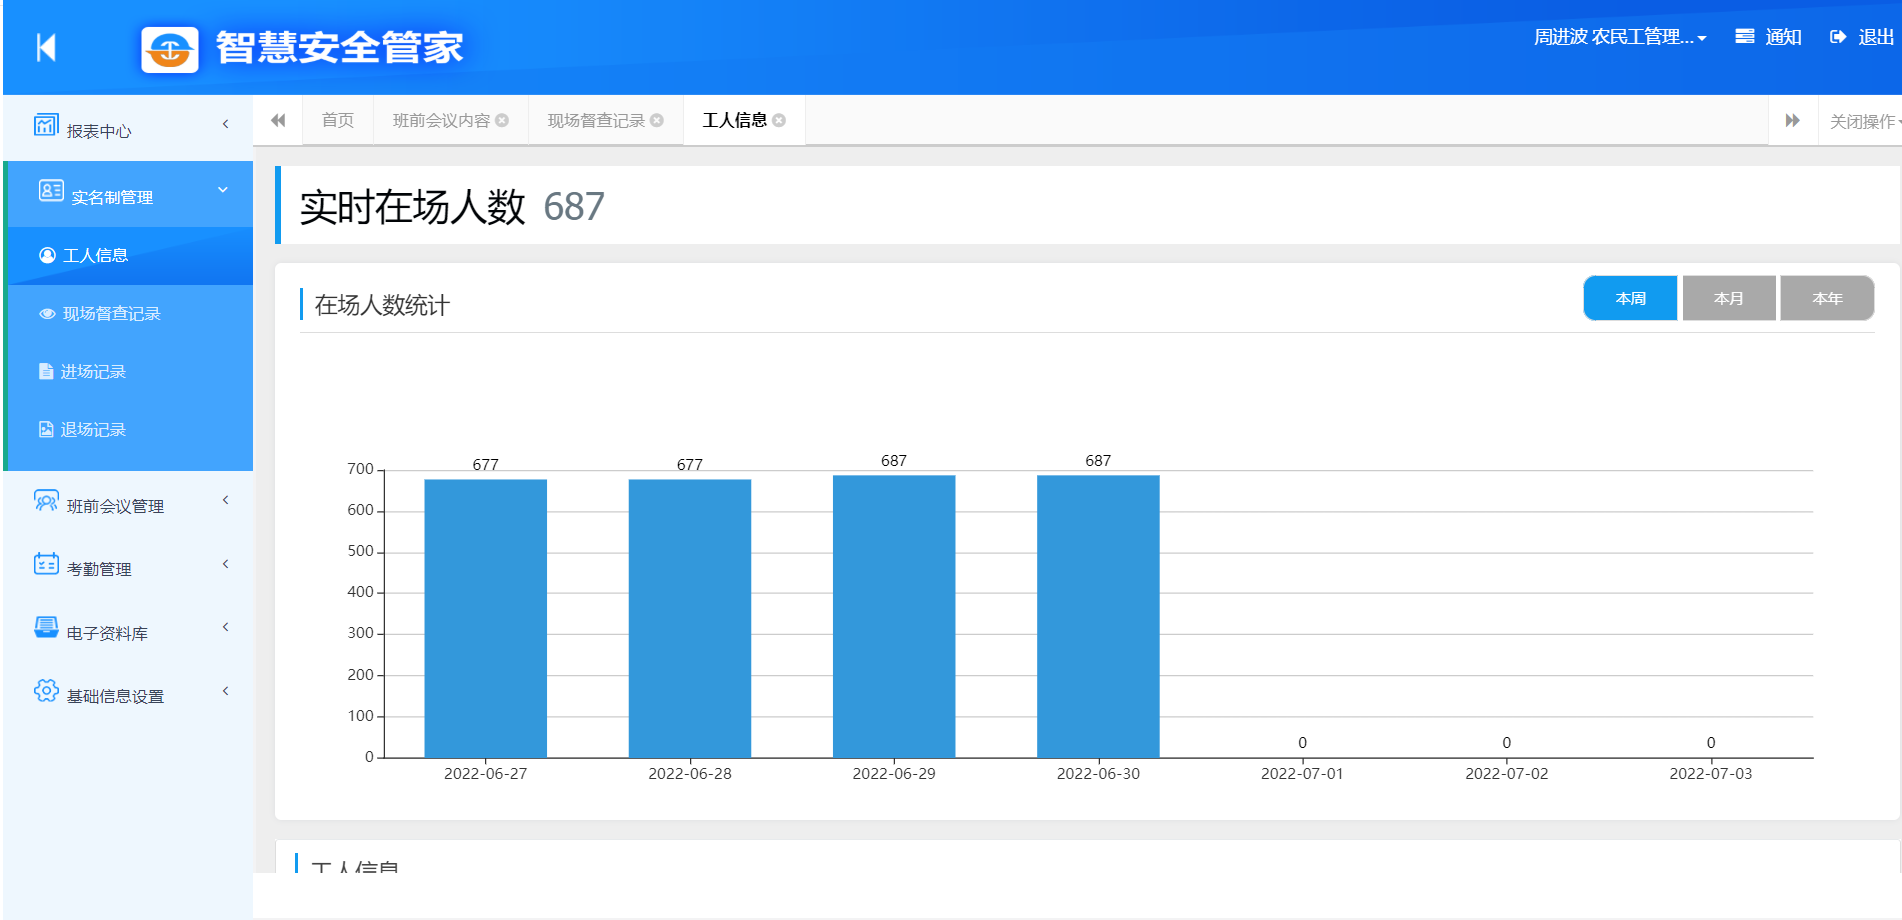
Task: Open the 通知 notifications icon
Action: [x=1744, y=37]
